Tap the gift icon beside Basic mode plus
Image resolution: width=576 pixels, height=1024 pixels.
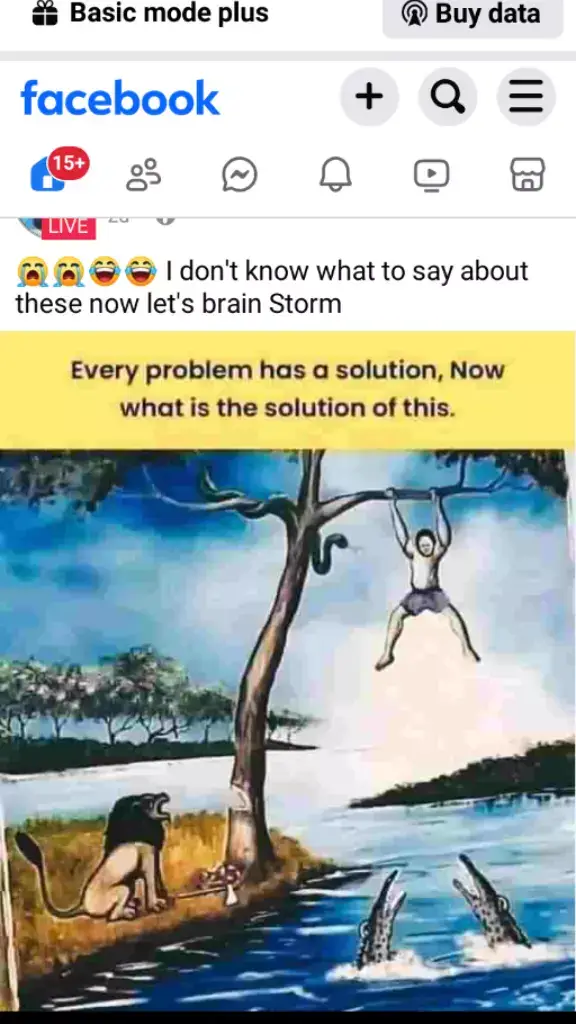(46, 13)
